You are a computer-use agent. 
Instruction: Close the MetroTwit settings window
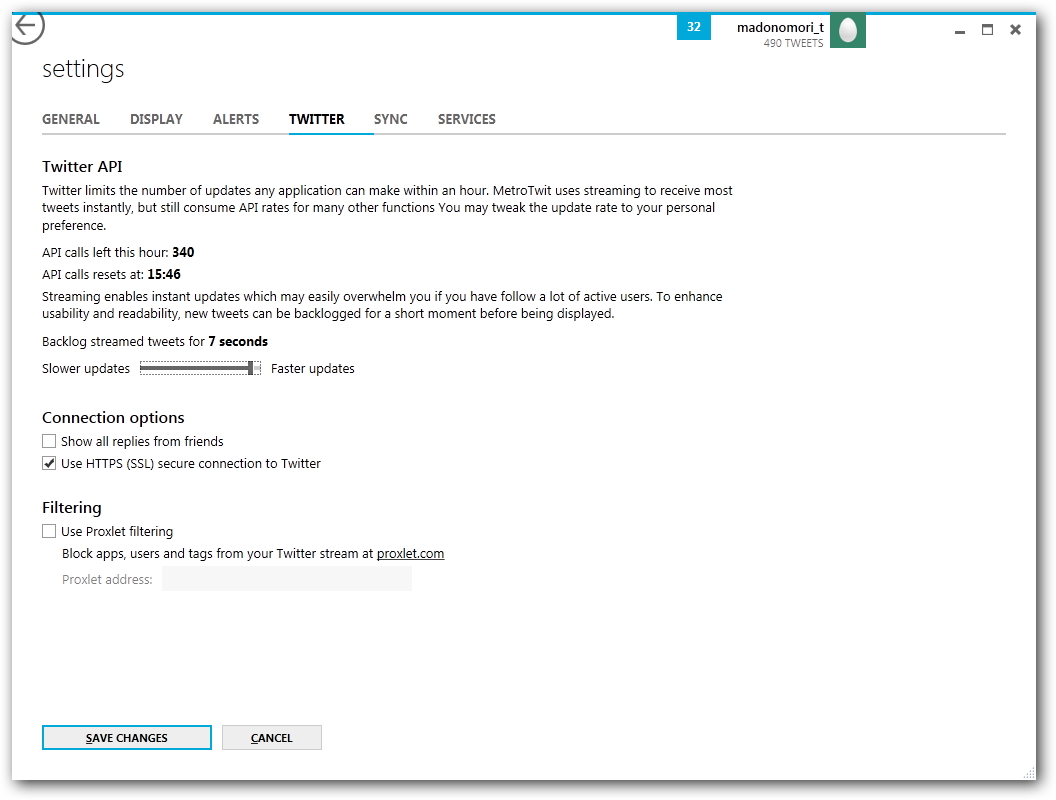pos(1016,30)
